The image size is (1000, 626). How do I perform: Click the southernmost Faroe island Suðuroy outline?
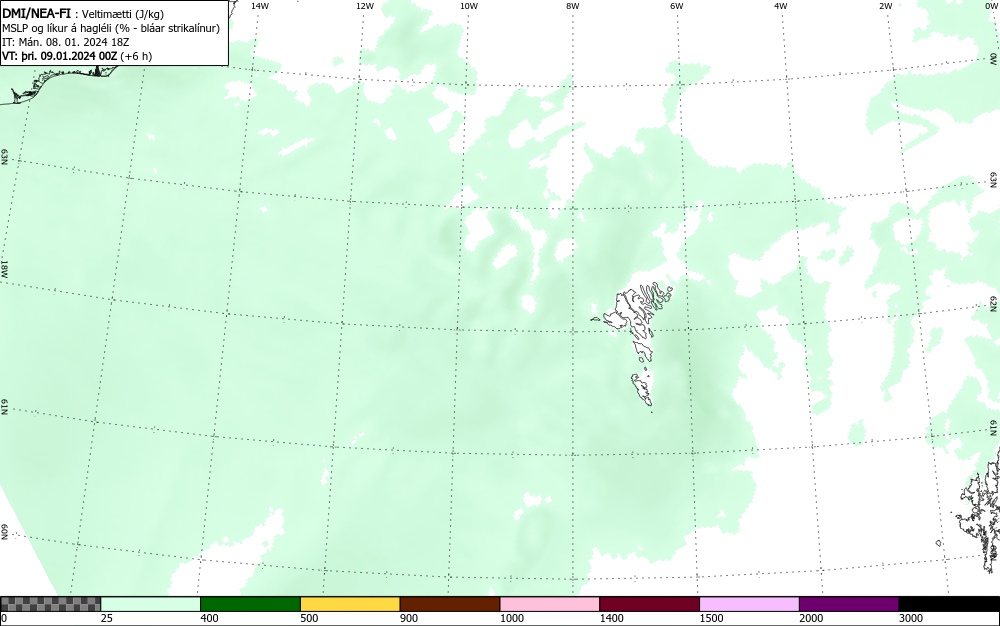pyautogui.click(x=642, y=389)
